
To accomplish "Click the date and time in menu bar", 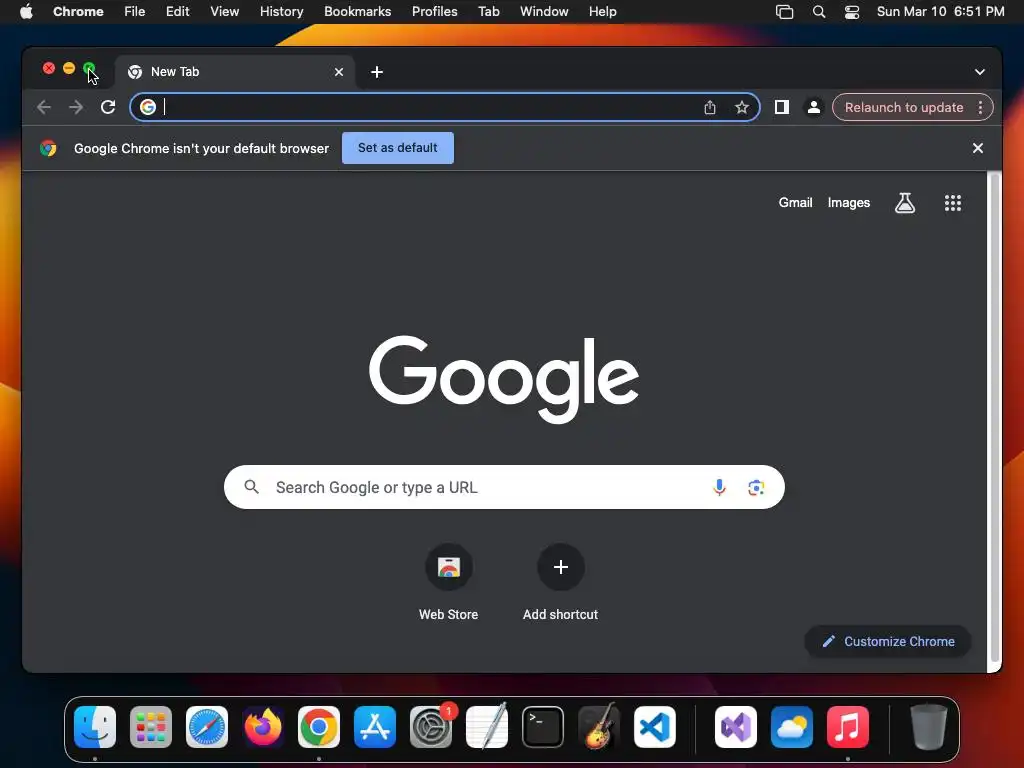I will 940,12.
